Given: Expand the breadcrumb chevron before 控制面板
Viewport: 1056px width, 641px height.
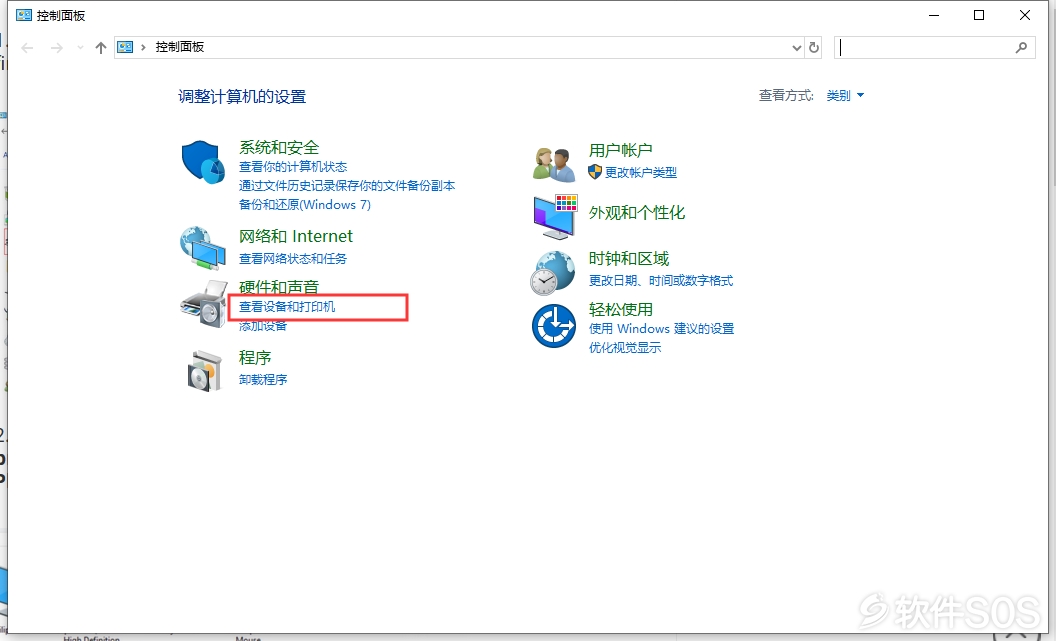Looking at the screenshot, I should click(x=143, y=47).
